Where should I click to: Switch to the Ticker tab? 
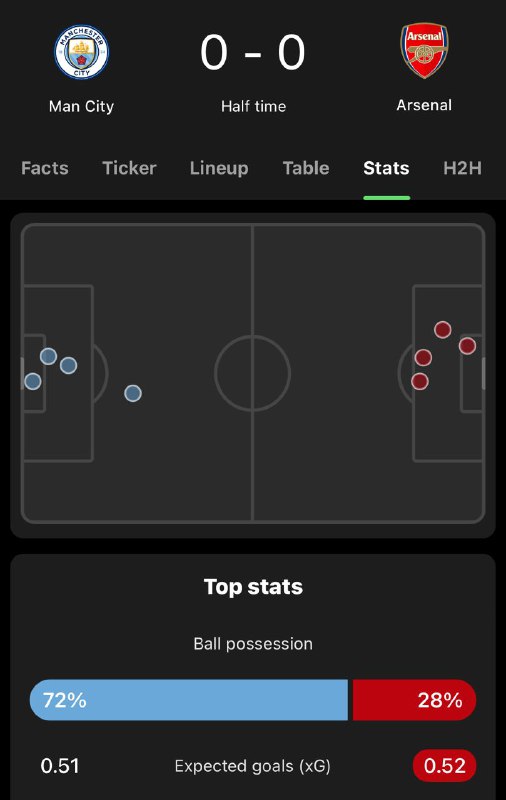(129, 168)
